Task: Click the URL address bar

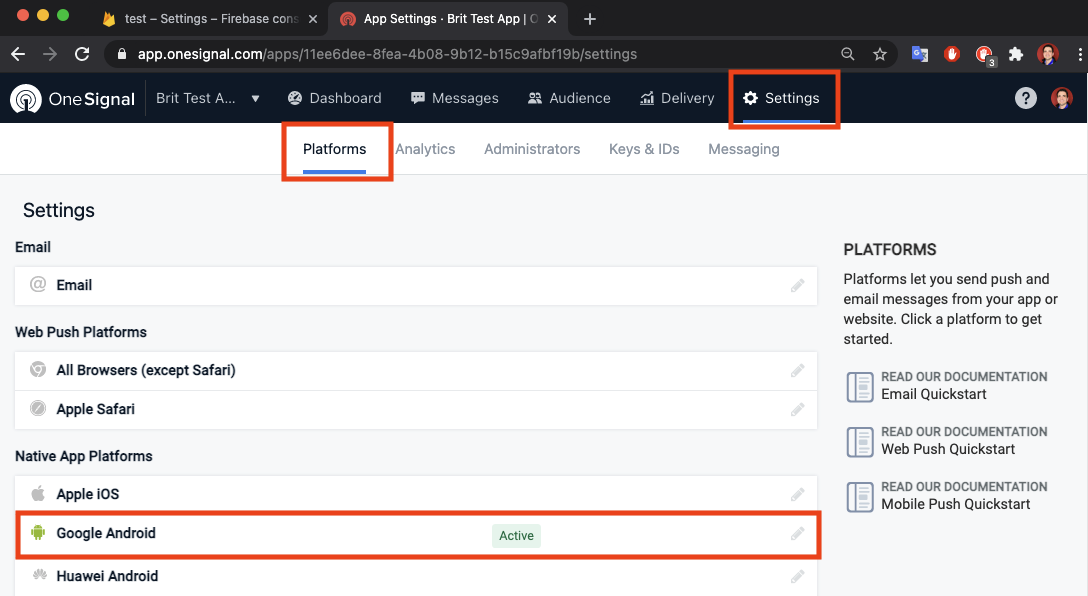Action: pyautogui.click(x=472, y=54)
